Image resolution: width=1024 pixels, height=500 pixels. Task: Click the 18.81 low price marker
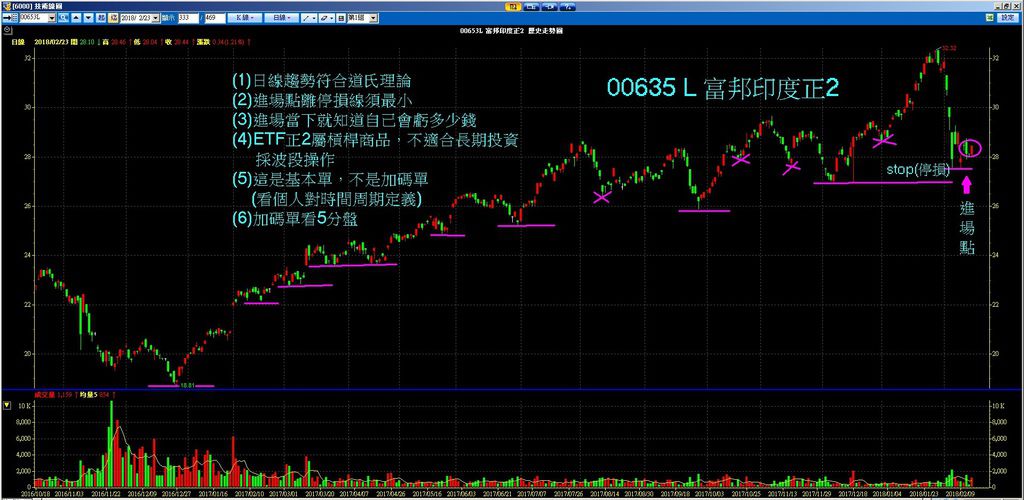click(187, 385)
